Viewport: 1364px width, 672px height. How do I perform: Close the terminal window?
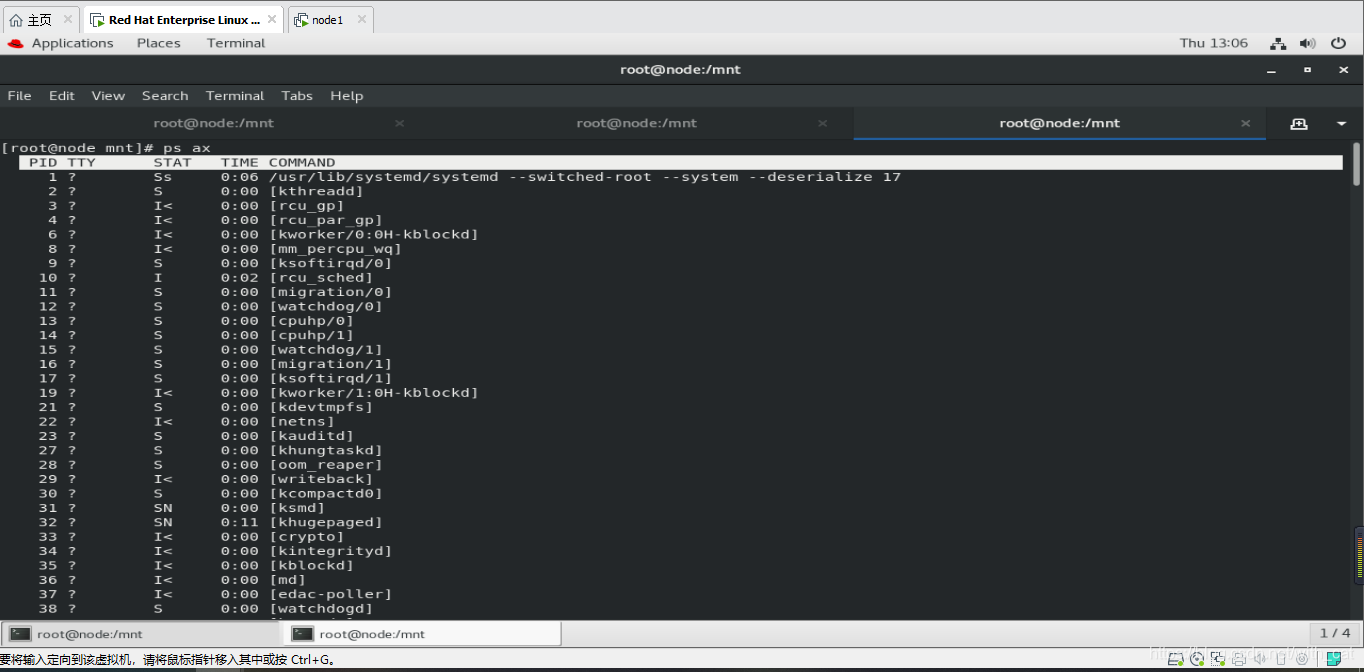(x=1342, y=70)
